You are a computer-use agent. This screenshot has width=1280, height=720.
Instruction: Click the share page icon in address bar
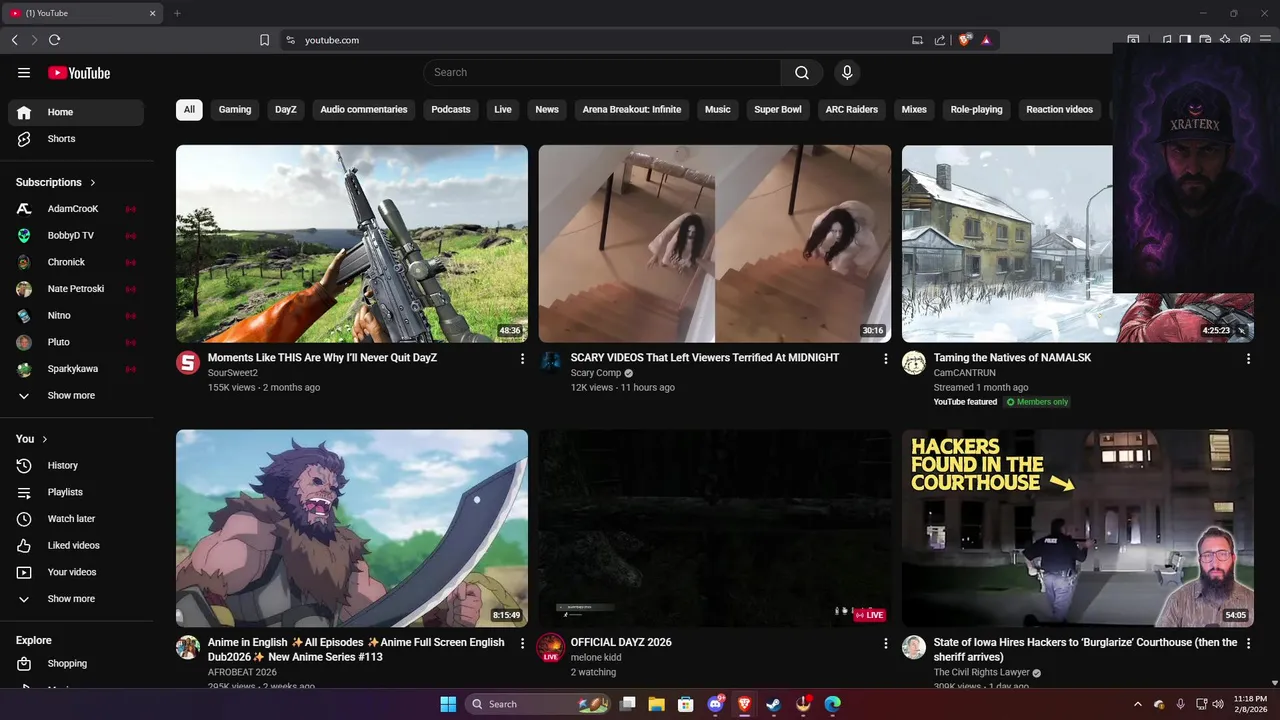(940, 40)
